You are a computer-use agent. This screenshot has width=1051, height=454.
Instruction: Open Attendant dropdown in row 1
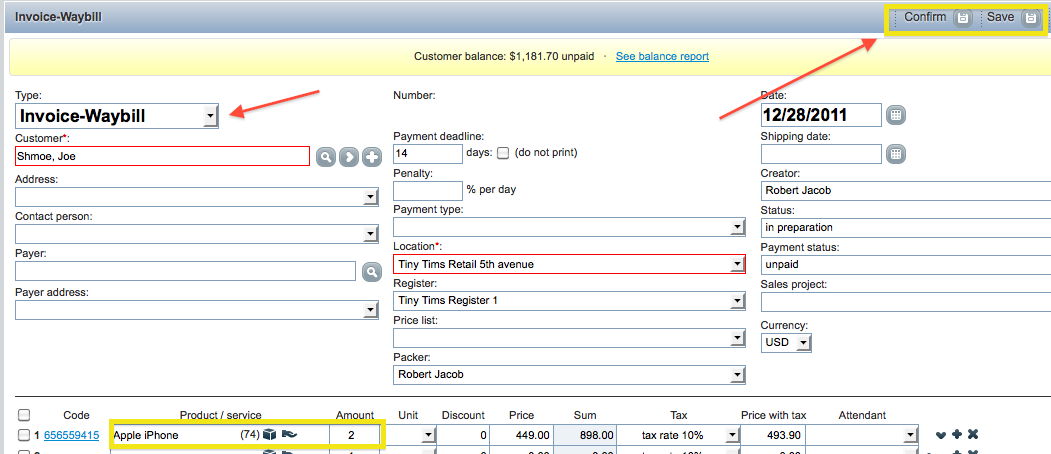(910, 435)
